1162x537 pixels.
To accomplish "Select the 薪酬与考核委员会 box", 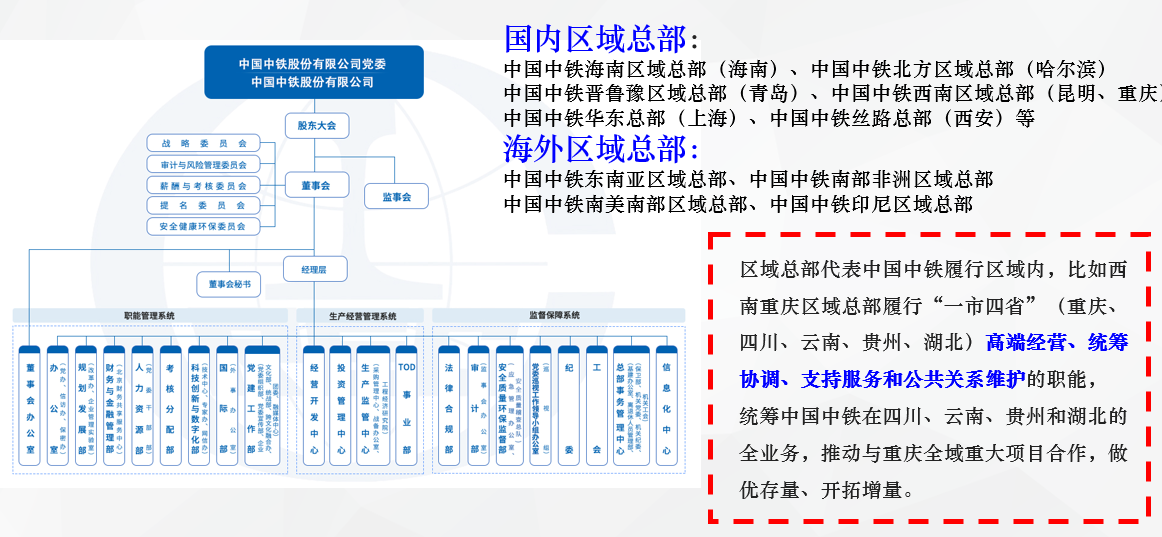I will (x=204, y=184).
